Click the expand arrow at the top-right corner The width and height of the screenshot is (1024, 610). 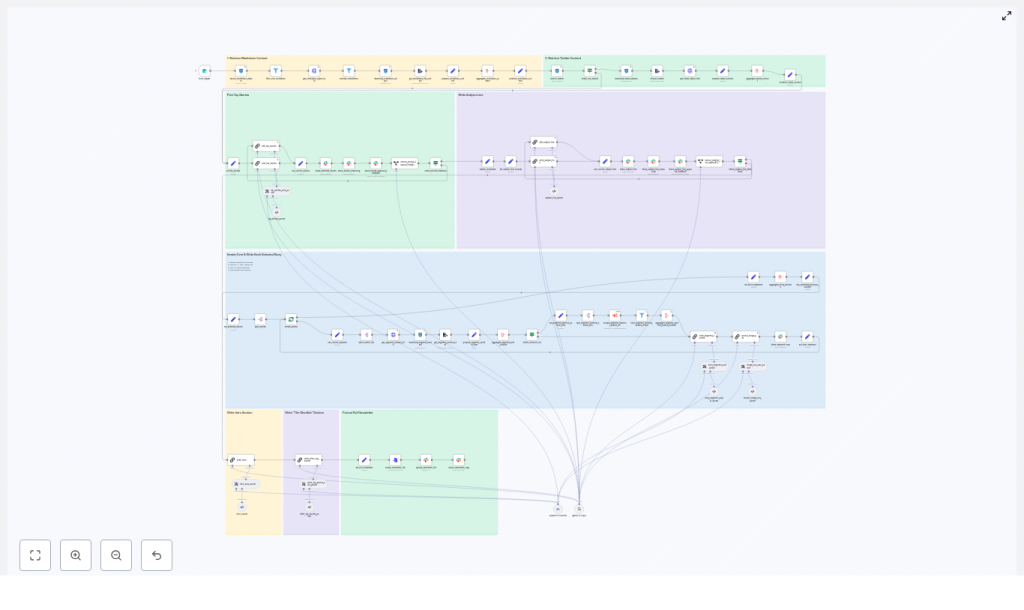1007,15
